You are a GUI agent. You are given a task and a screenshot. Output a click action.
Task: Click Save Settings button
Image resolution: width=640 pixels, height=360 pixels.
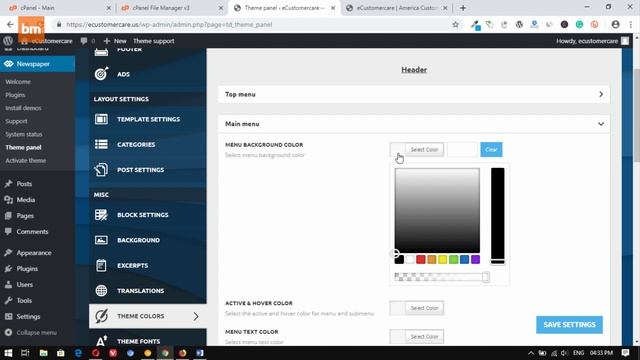[x=569, y=324]
